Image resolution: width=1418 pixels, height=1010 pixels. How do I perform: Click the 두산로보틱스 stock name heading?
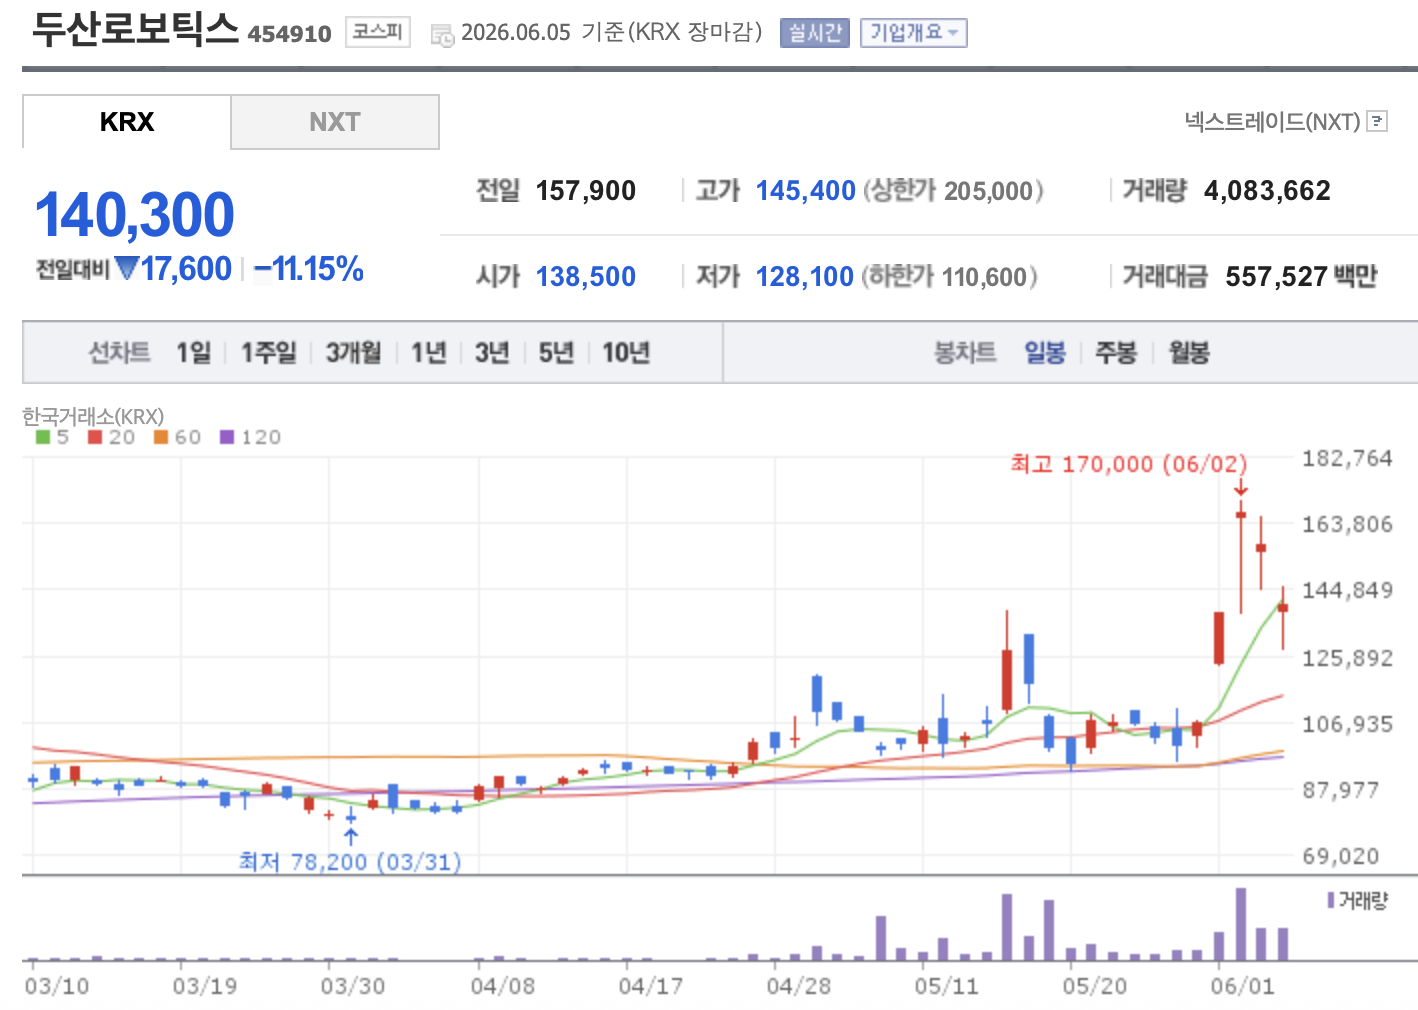(x=135, y=28)
